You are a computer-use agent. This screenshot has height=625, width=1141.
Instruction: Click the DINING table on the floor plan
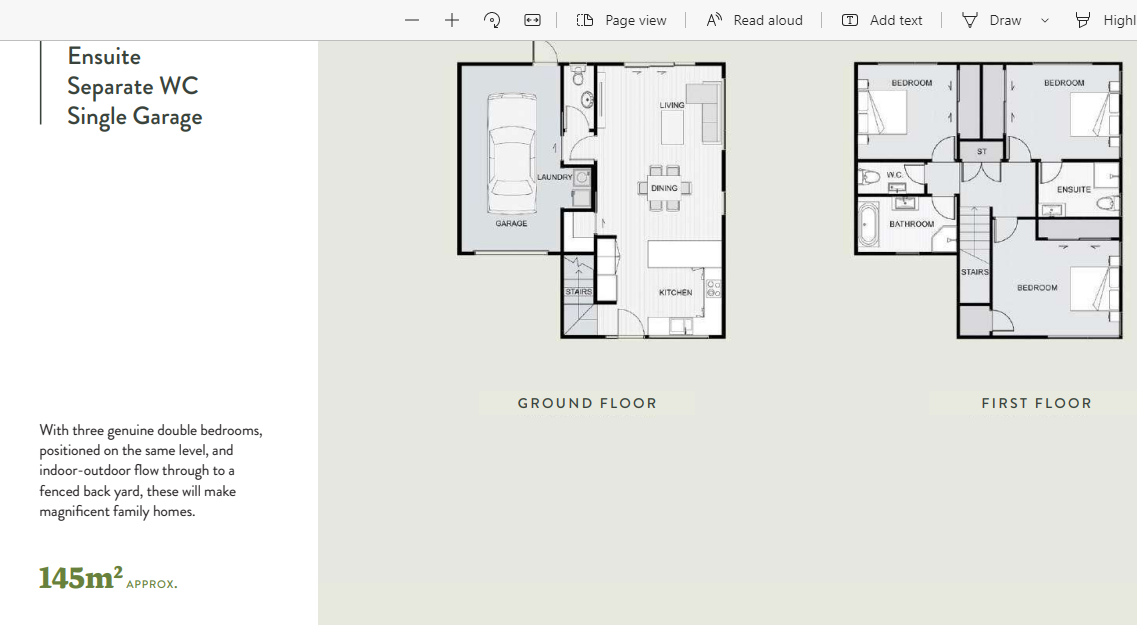pos(664,188)
